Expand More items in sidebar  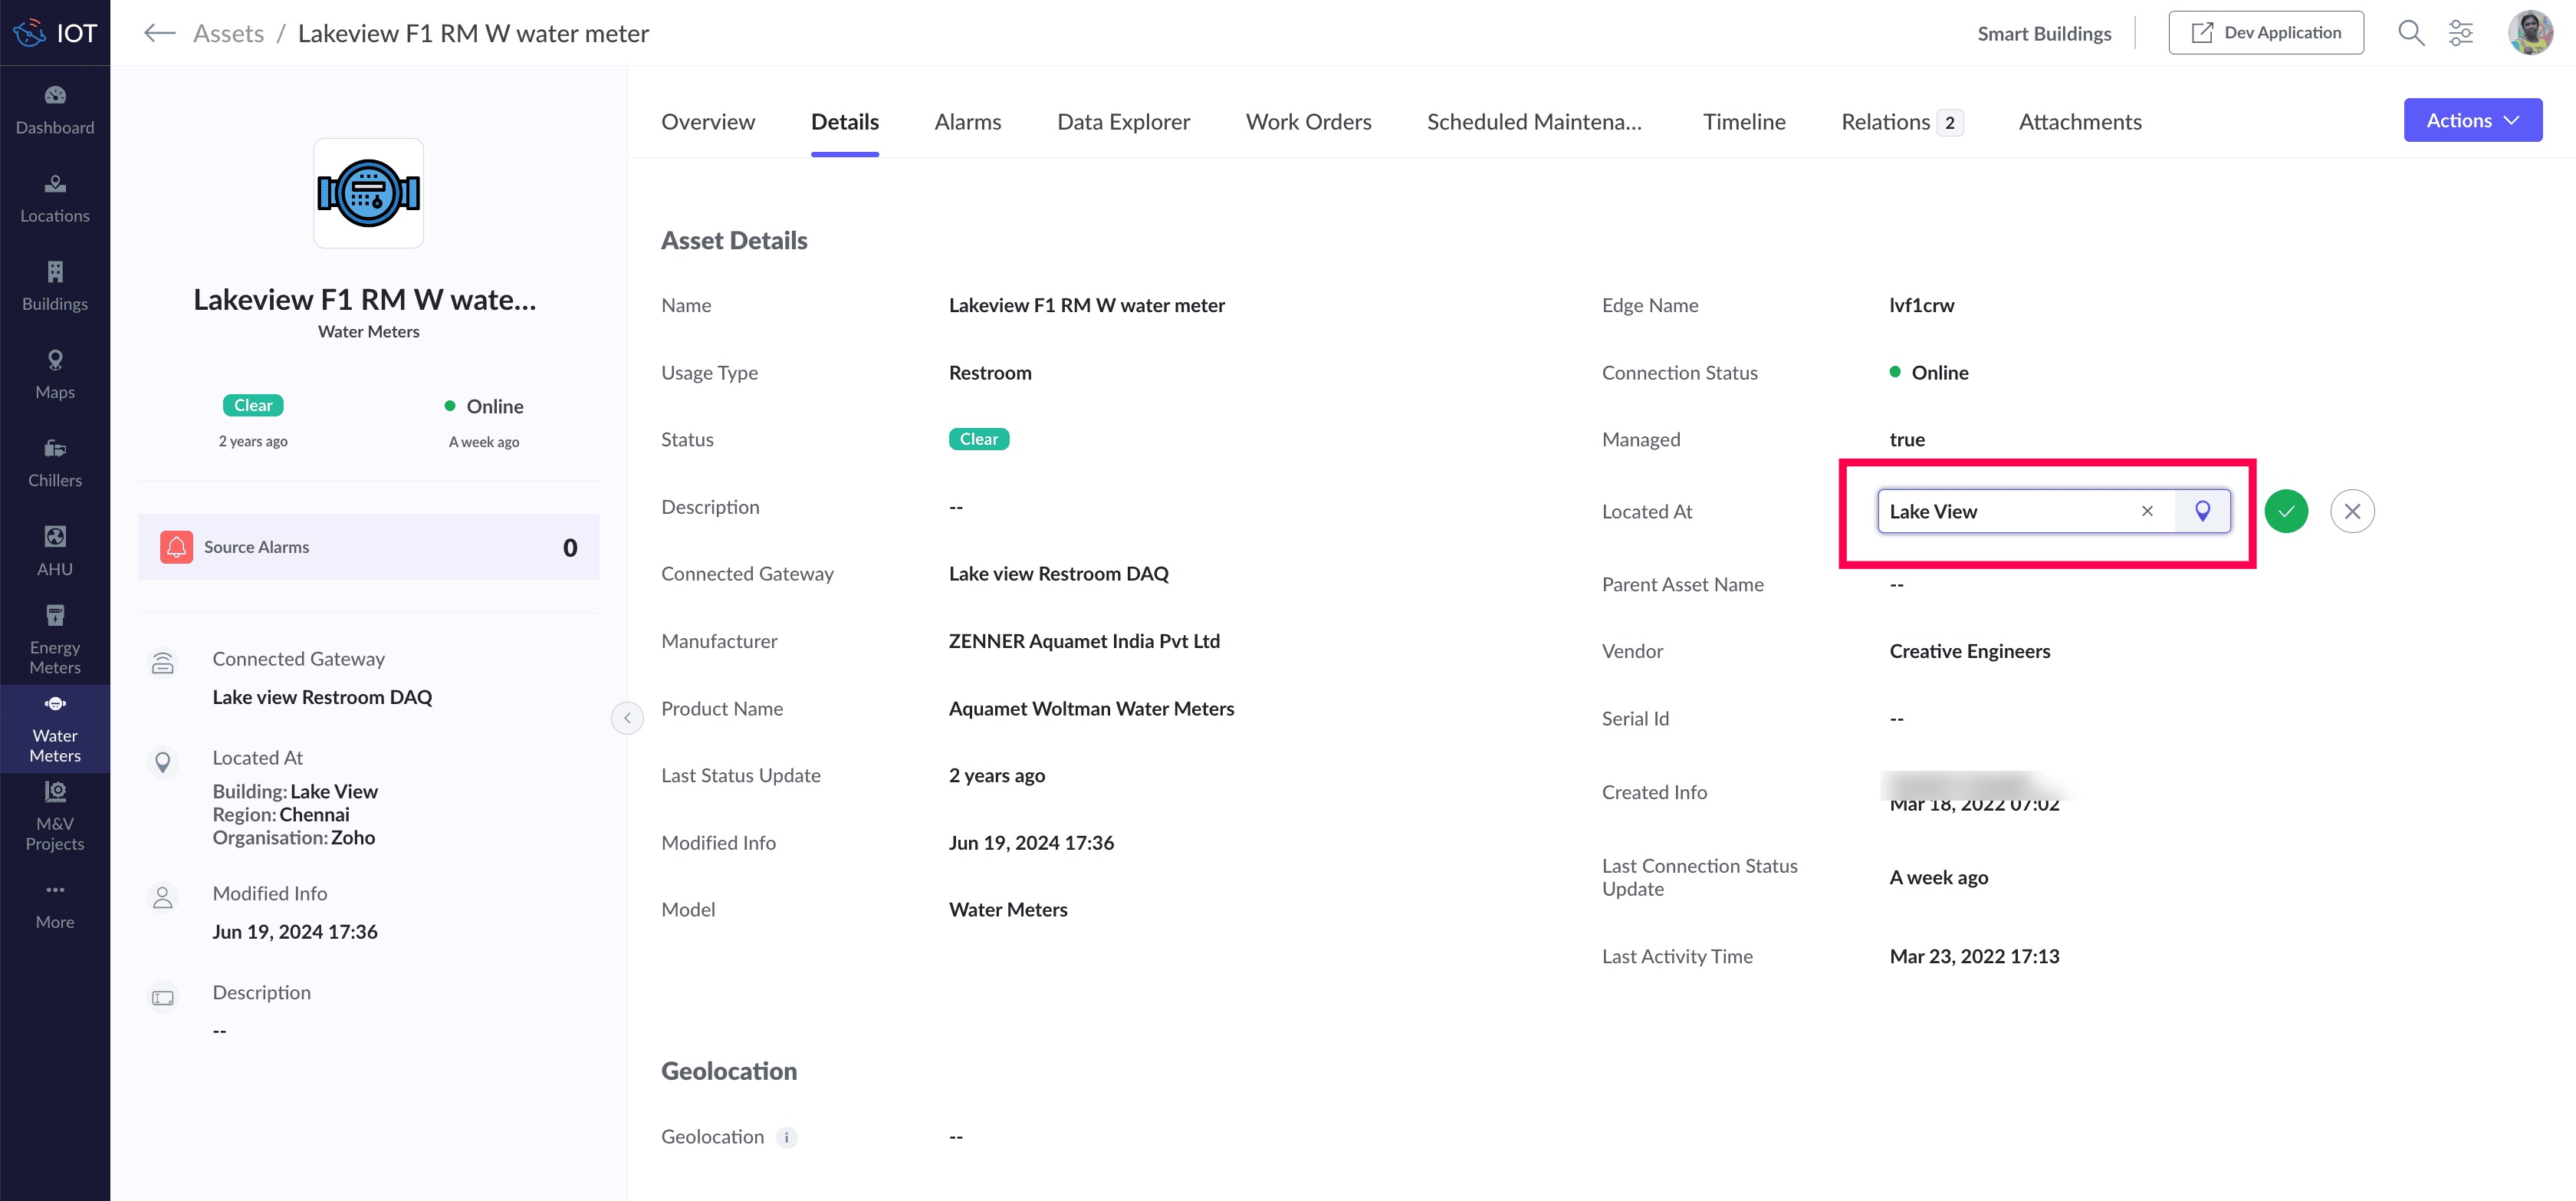(55, 905)
